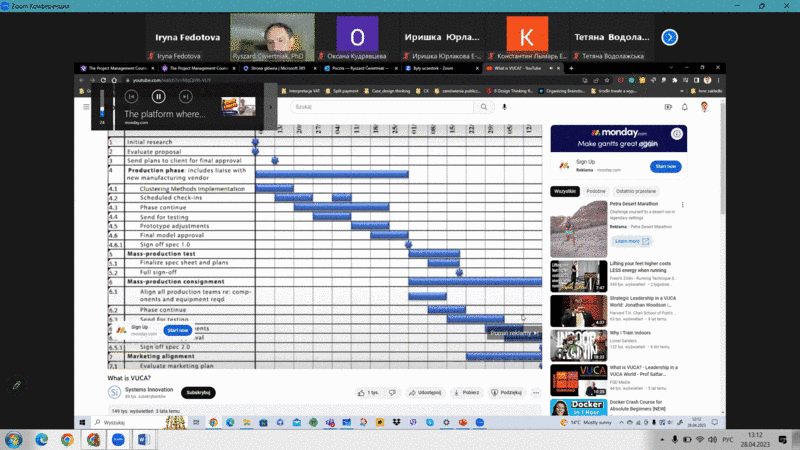This screenshot has height=450, width=800.
Task: Like the What is VUCA video
Action: [369, 393]
